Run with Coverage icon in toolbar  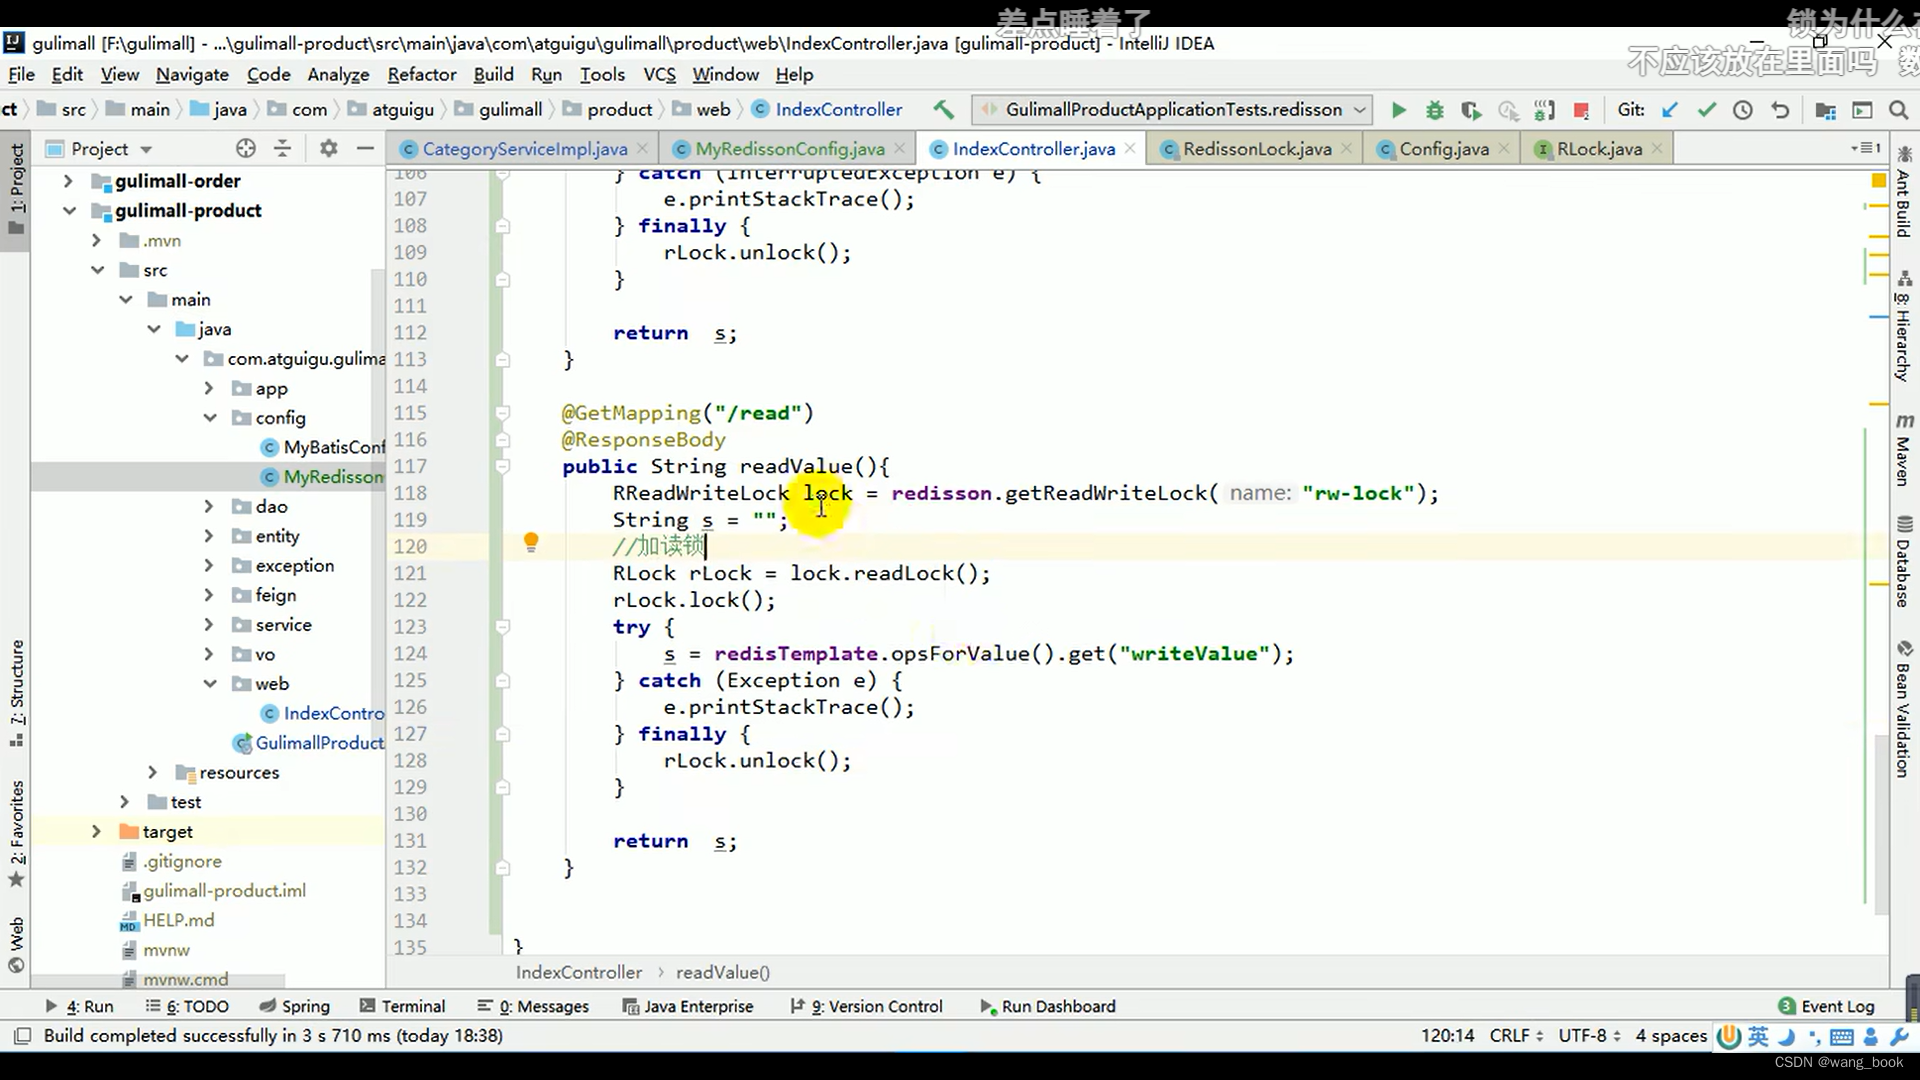click(x=1471, y=110)
